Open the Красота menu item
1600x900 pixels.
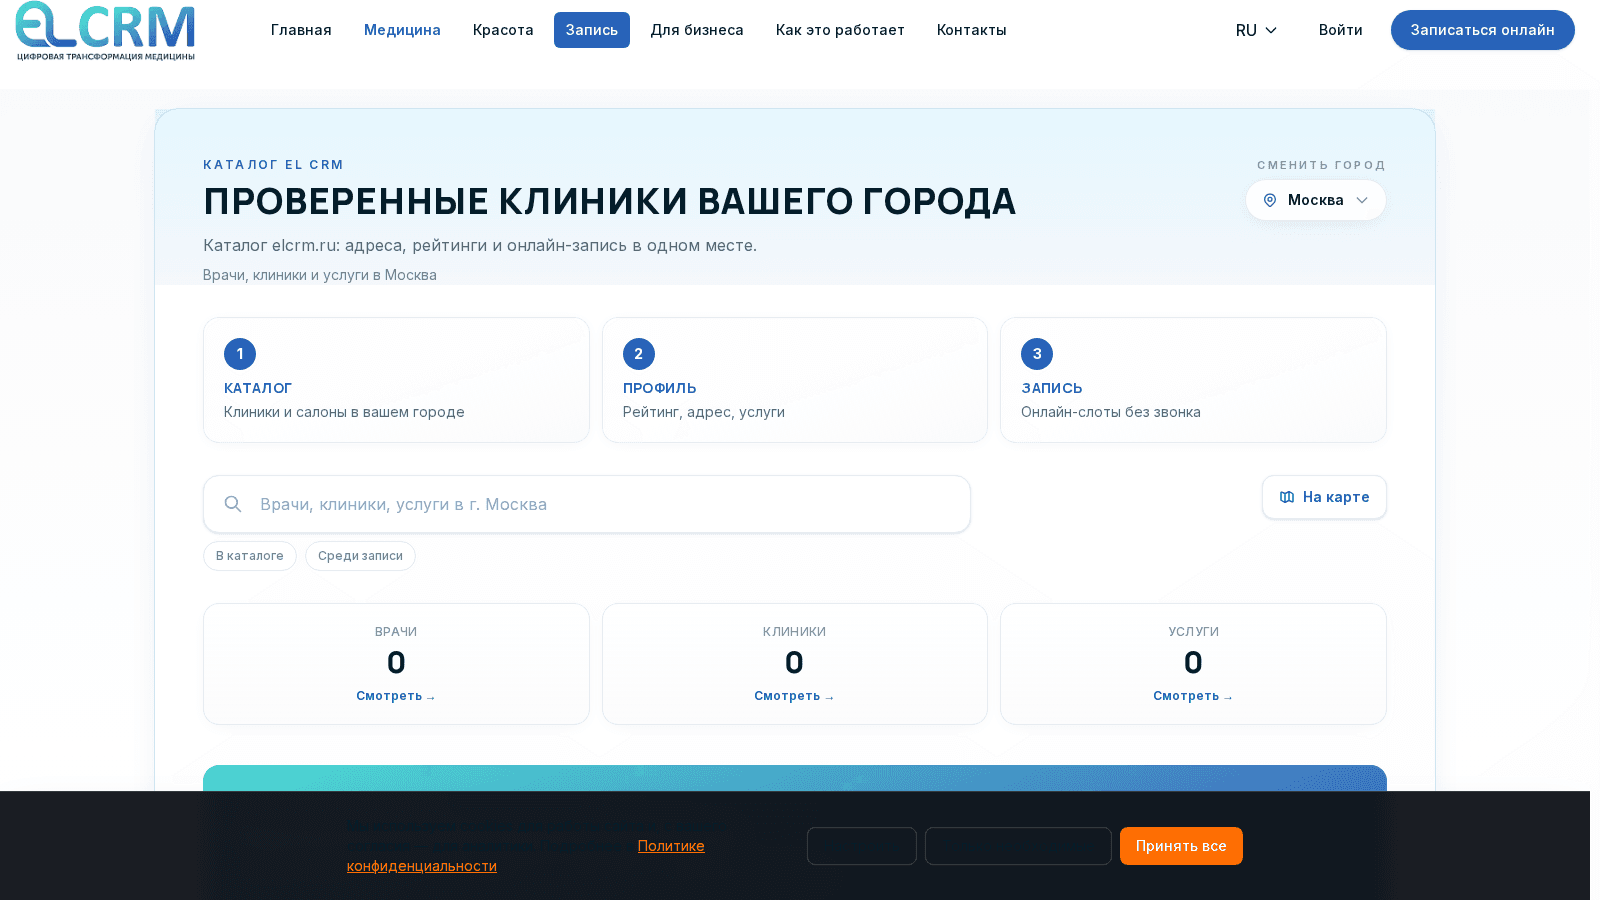(503, 30)
